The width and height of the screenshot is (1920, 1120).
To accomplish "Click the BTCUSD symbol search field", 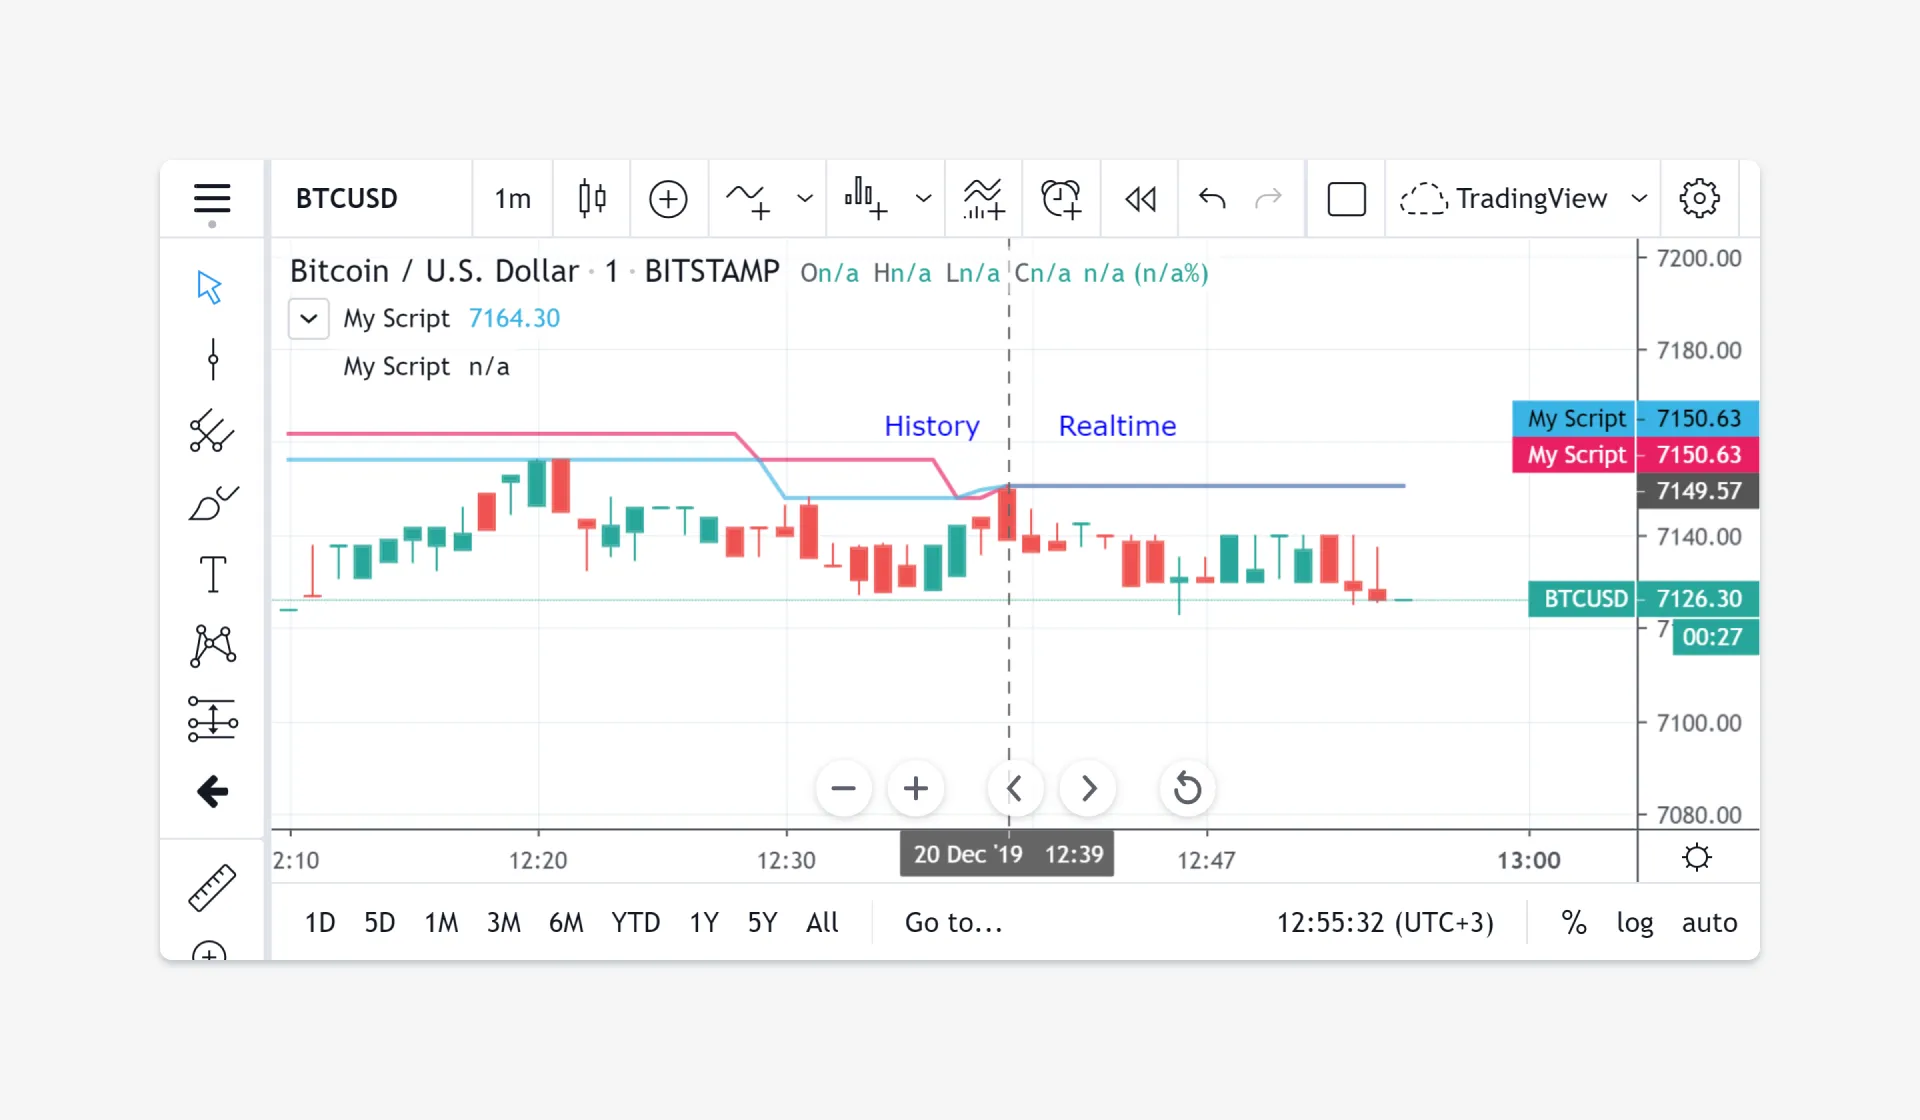I will point(347,198).
